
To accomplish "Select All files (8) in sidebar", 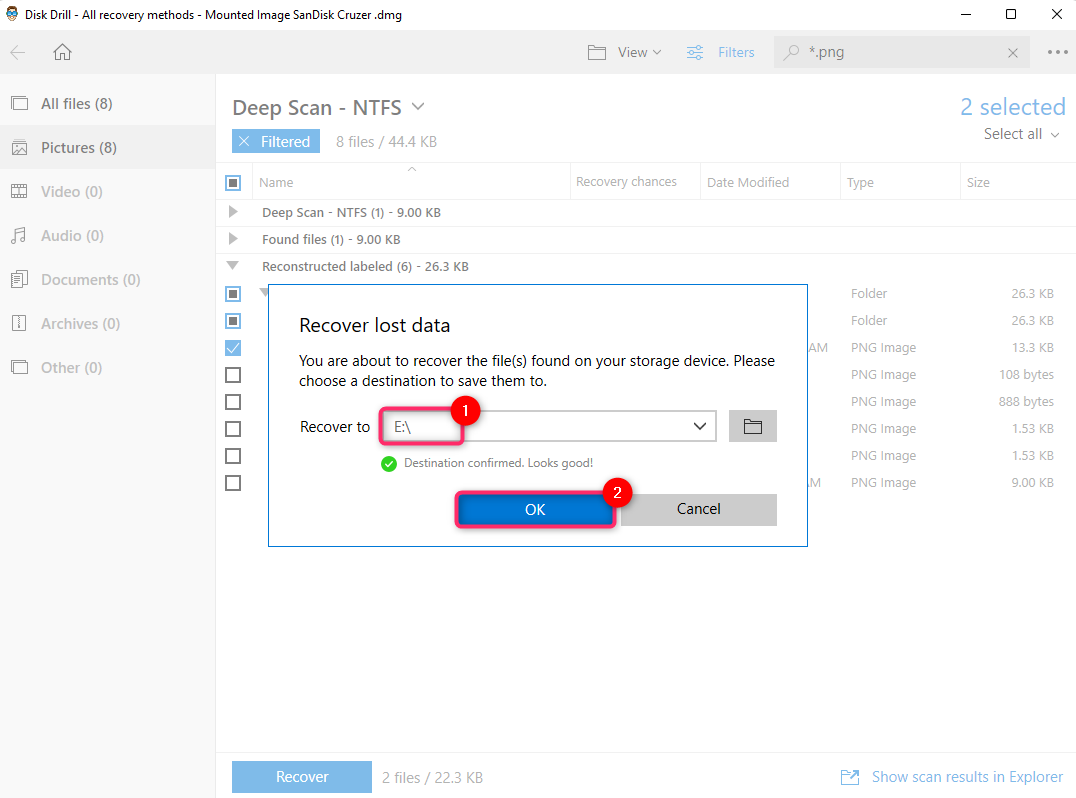I will 108,104.
